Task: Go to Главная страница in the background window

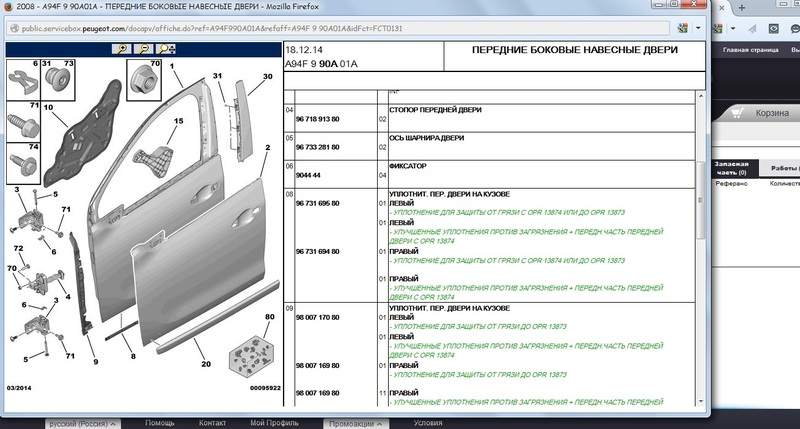Action: [751, 50]
